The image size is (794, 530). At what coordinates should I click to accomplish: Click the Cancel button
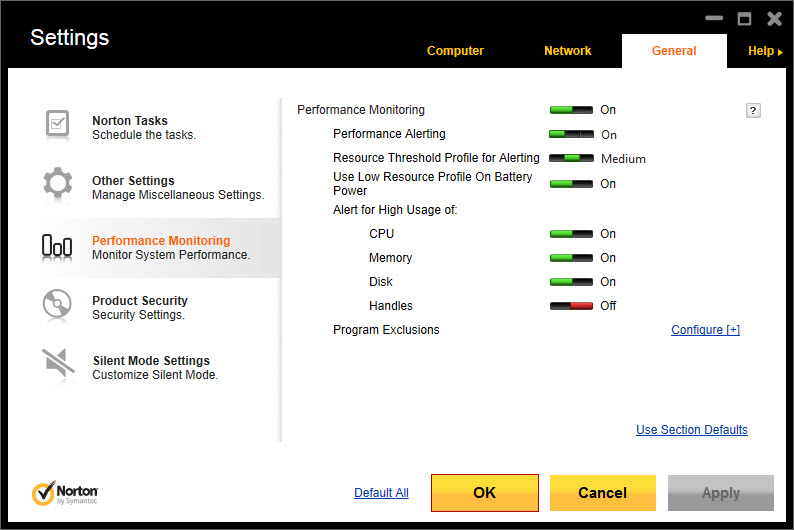pos(603,493)
